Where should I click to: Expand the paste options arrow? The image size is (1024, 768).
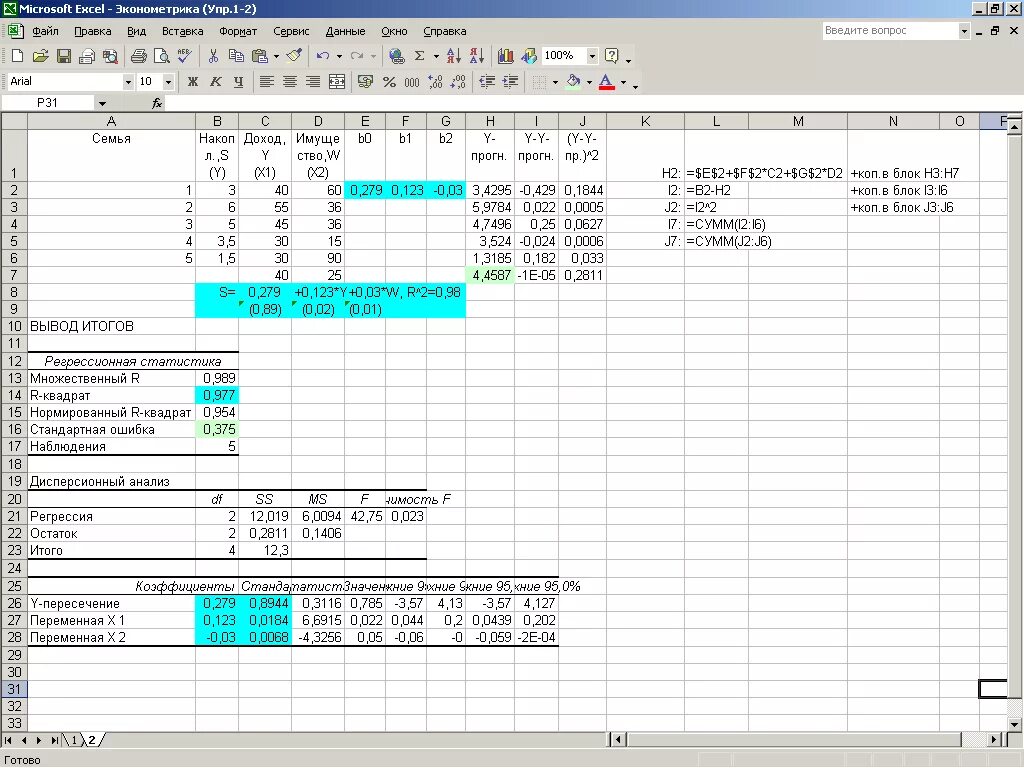[x=276, y=56]
